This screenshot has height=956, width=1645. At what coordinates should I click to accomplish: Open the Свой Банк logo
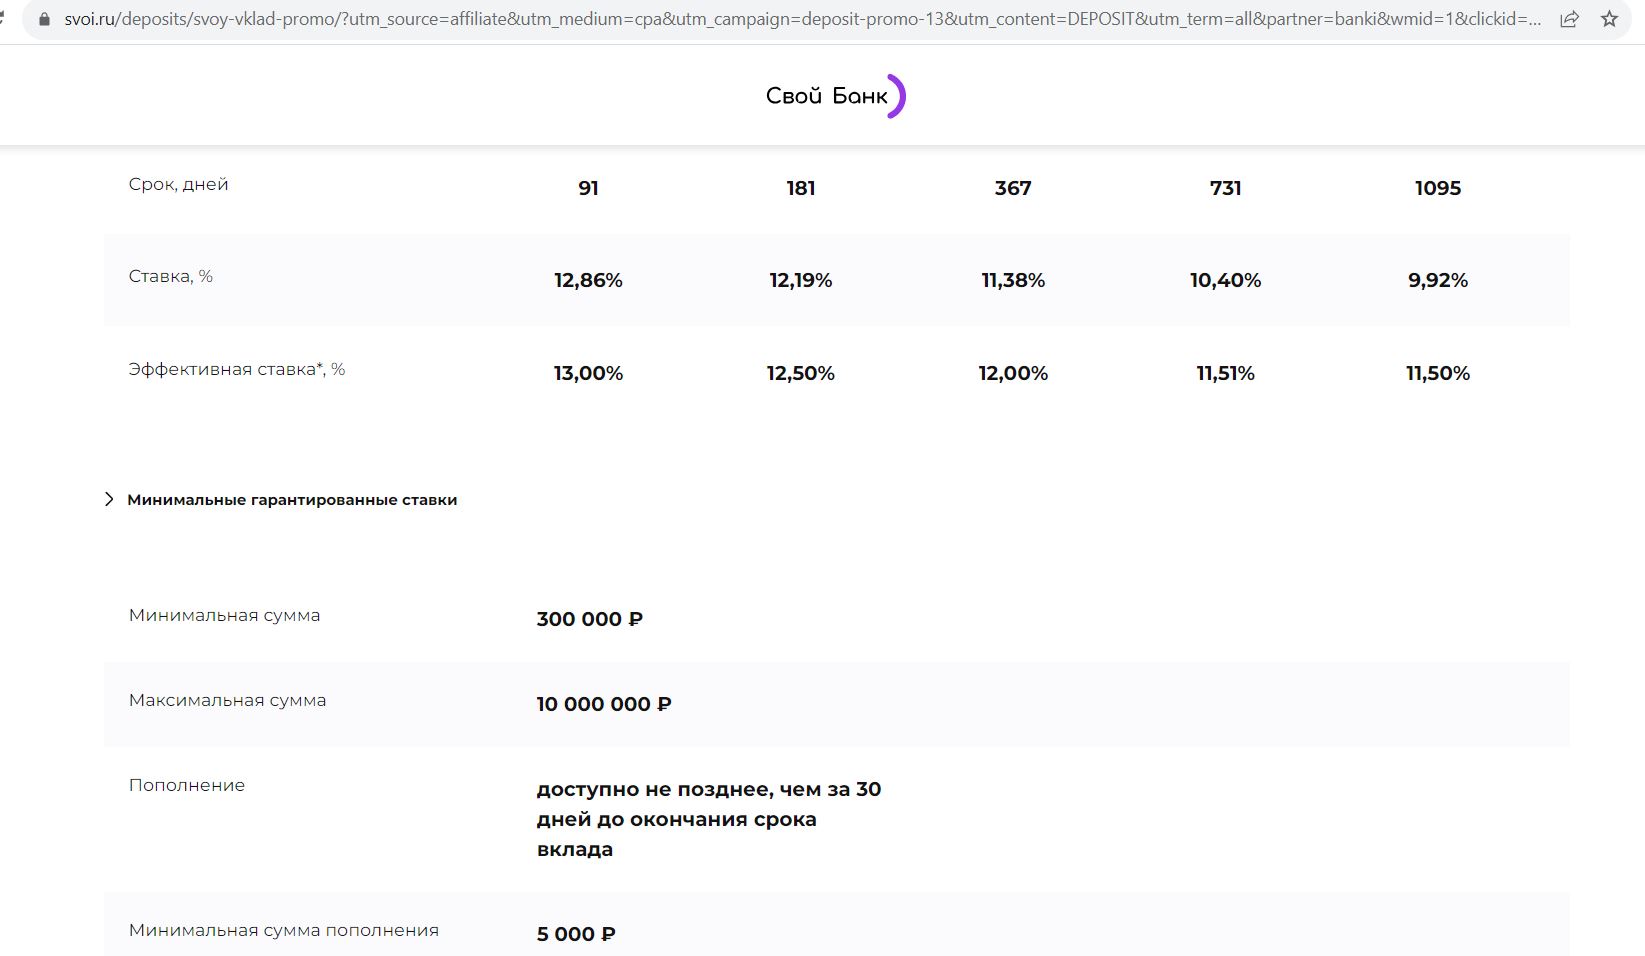click(835, 96)
